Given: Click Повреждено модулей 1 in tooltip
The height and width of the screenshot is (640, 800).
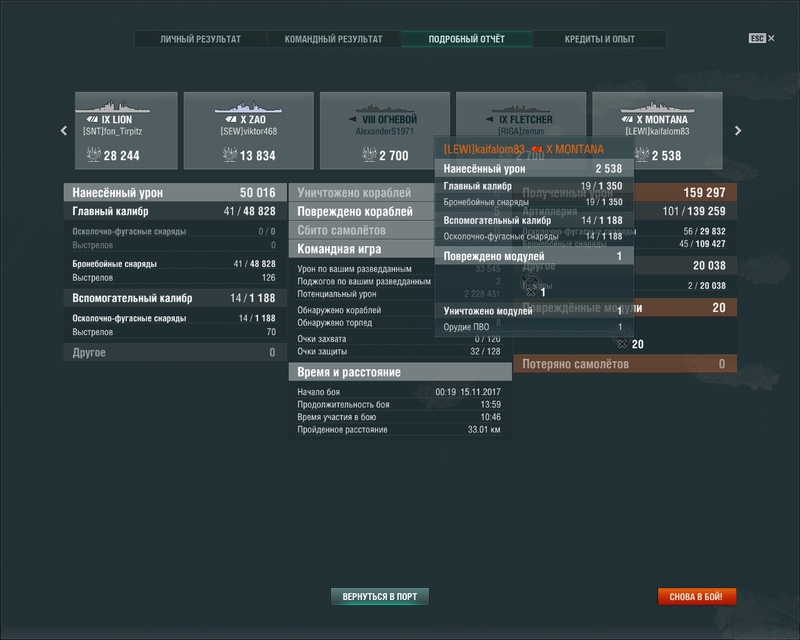Looking at the screenshot, I should click(x=534, y=256).
